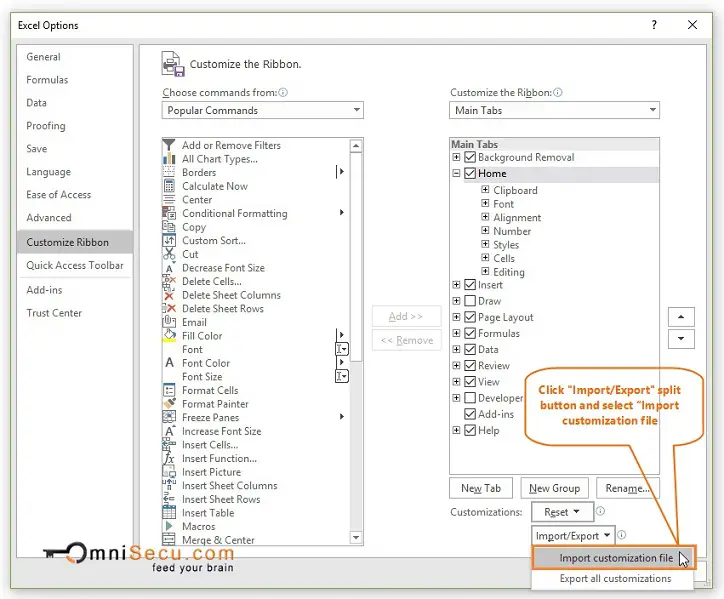
Task: Click the Freeze Panes icon
Action: point(169,417)
